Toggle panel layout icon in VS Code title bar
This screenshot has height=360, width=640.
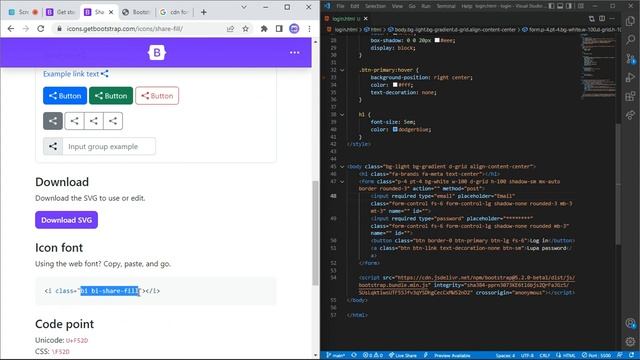pos(560,6)
